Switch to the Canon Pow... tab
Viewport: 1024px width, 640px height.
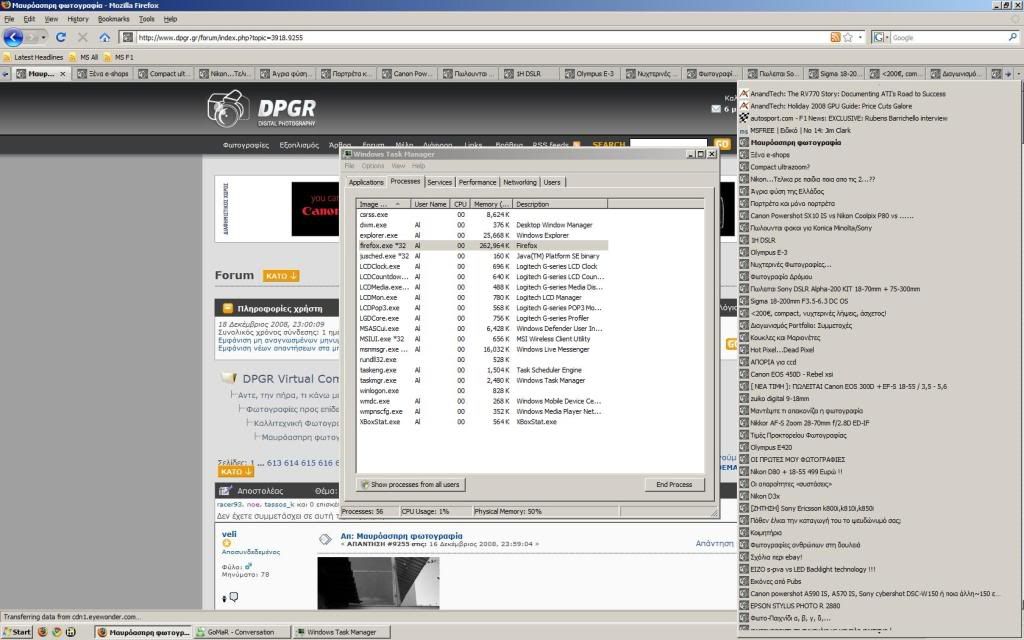408,74
